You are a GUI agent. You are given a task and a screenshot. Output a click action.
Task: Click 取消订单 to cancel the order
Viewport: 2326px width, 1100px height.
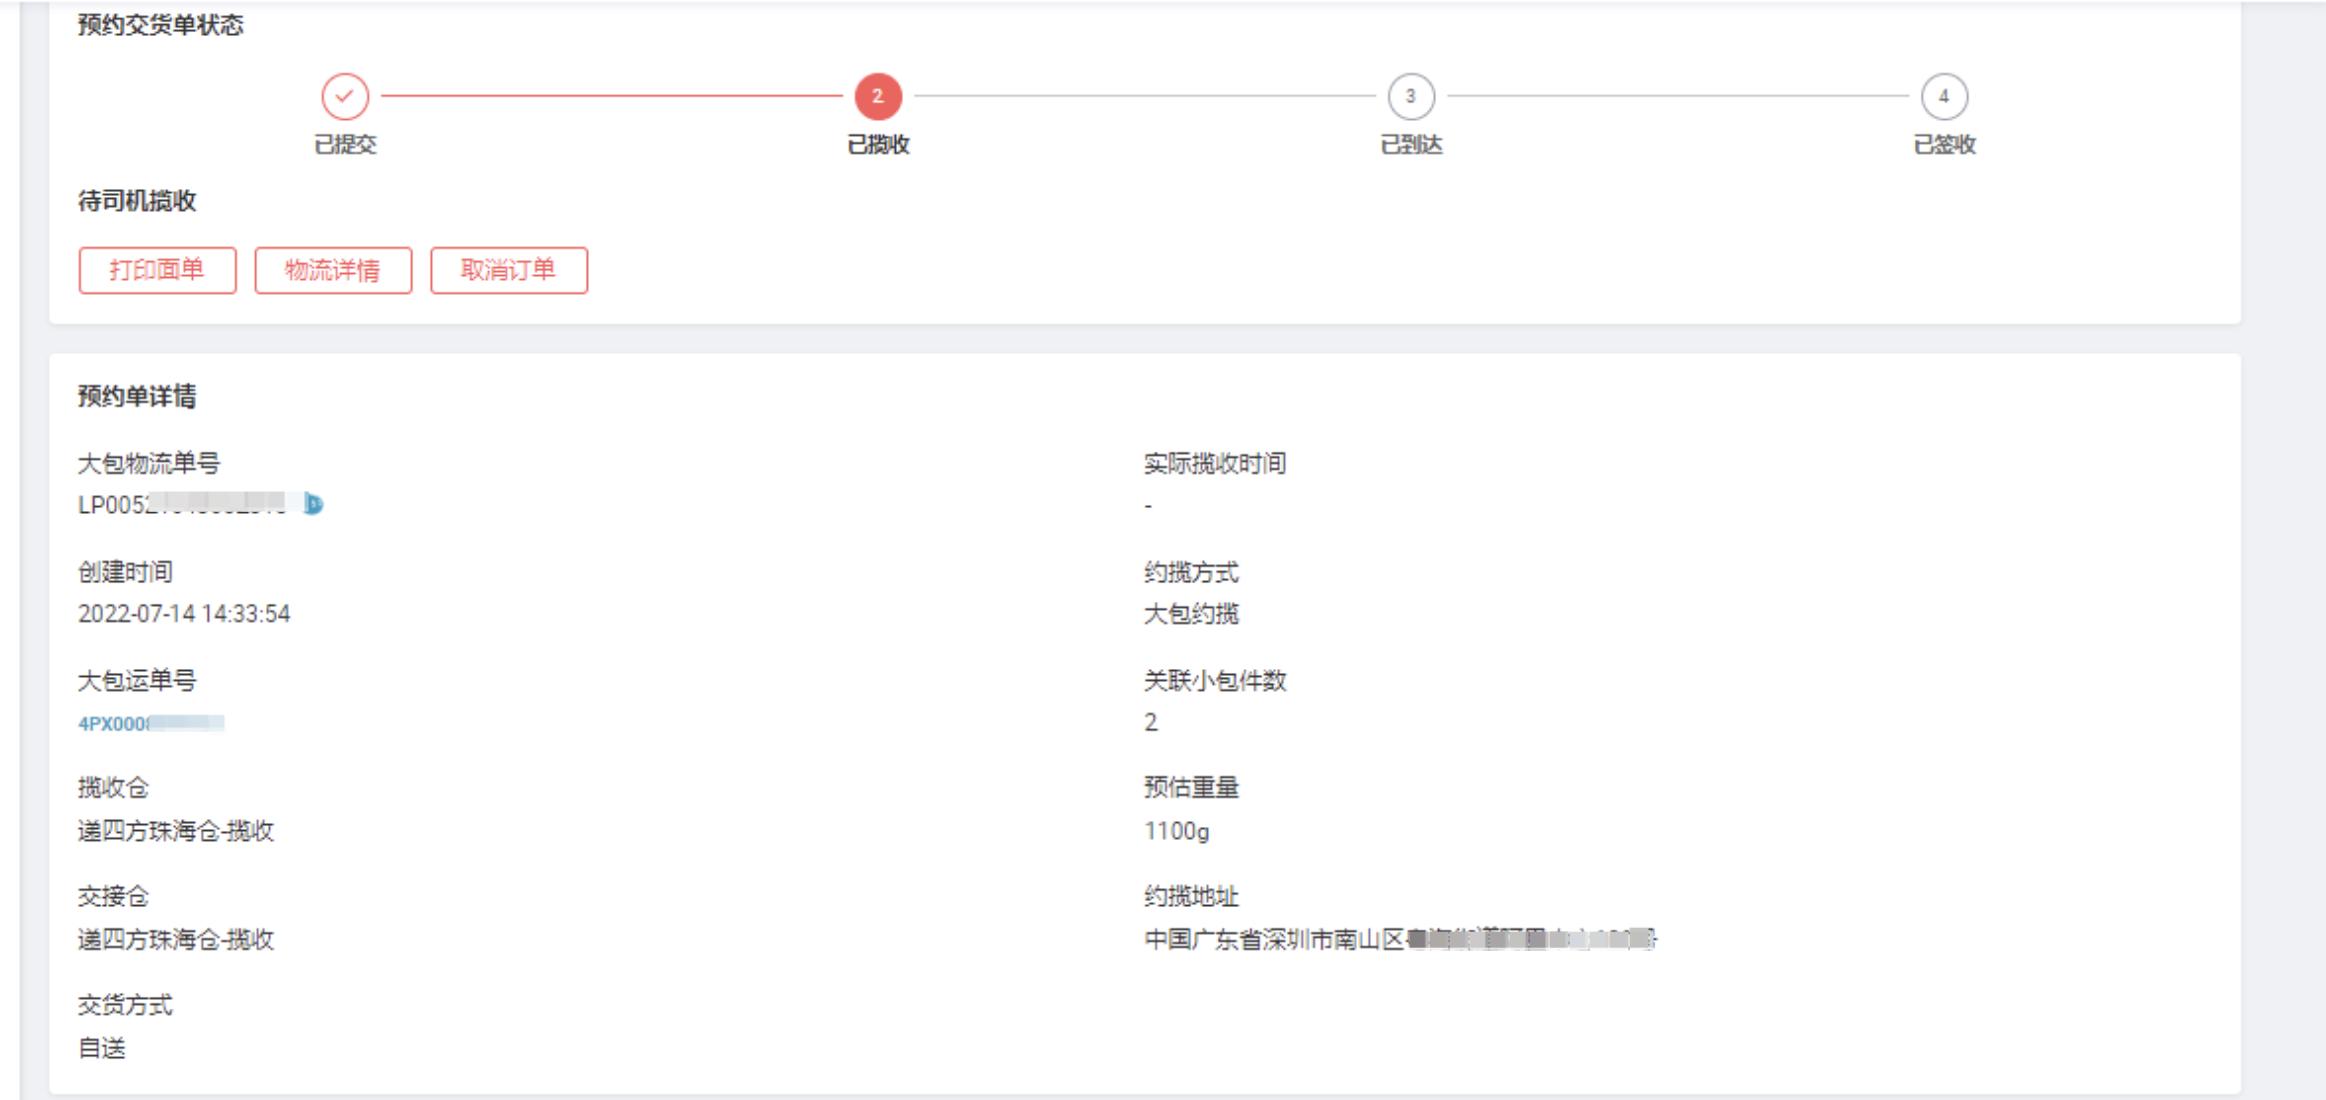(509, 269)
